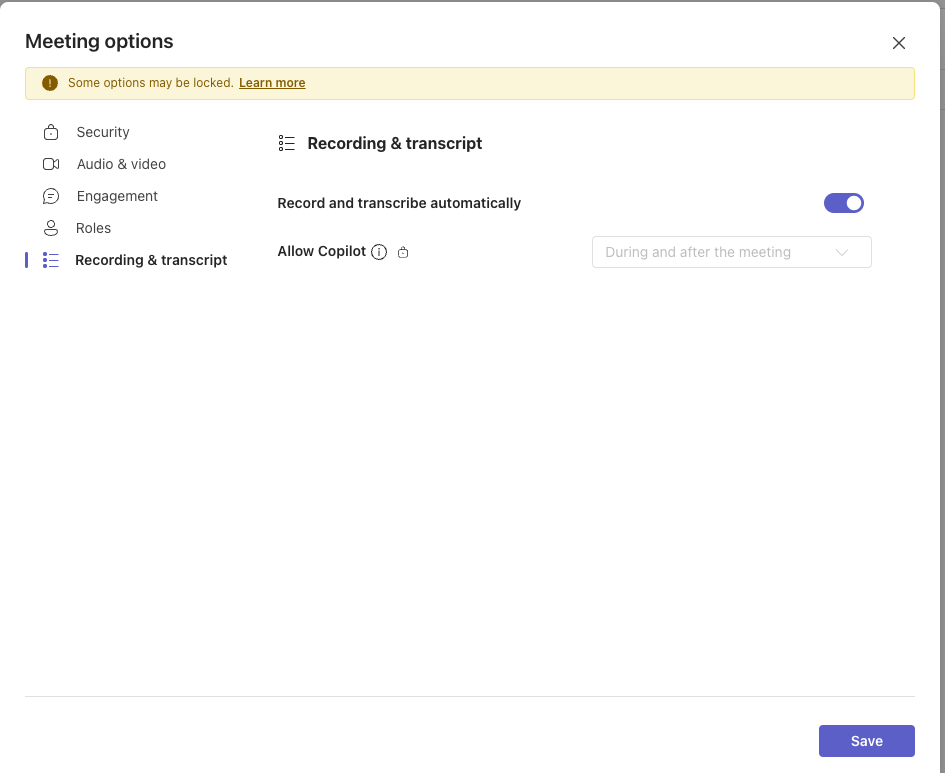945x773 pixels.
Task: Select the Engagement chat bubble icon
Action: coord(50,195)
